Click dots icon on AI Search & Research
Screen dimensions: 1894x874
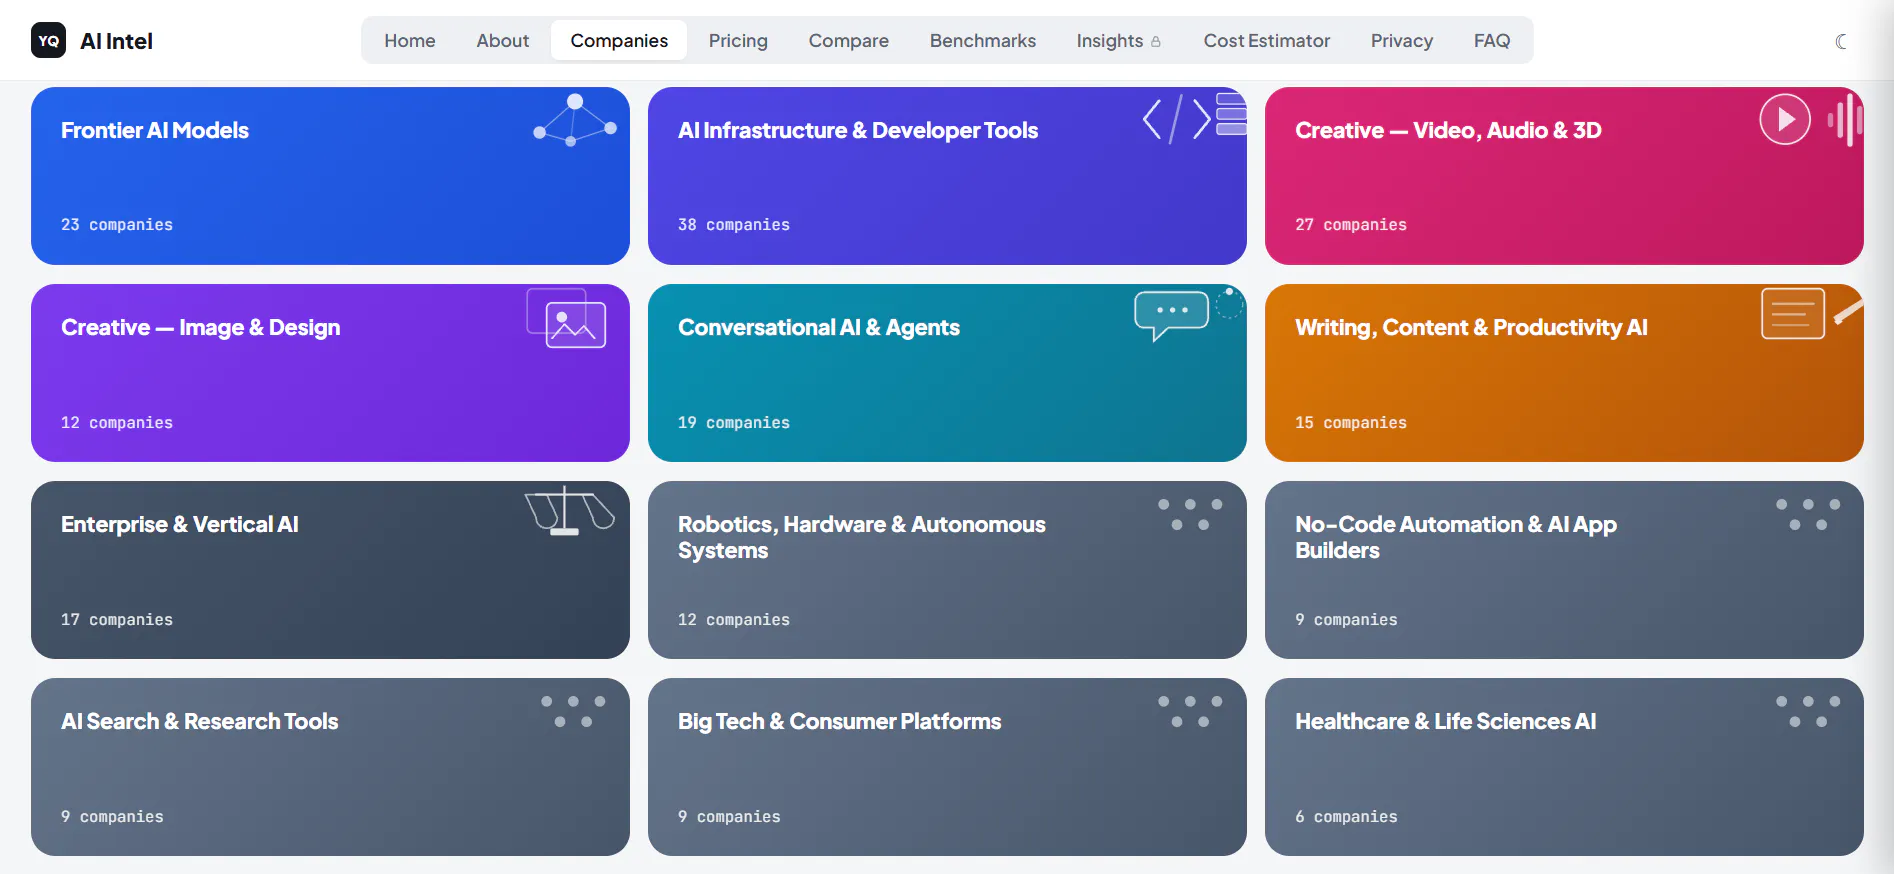[573, 711]
